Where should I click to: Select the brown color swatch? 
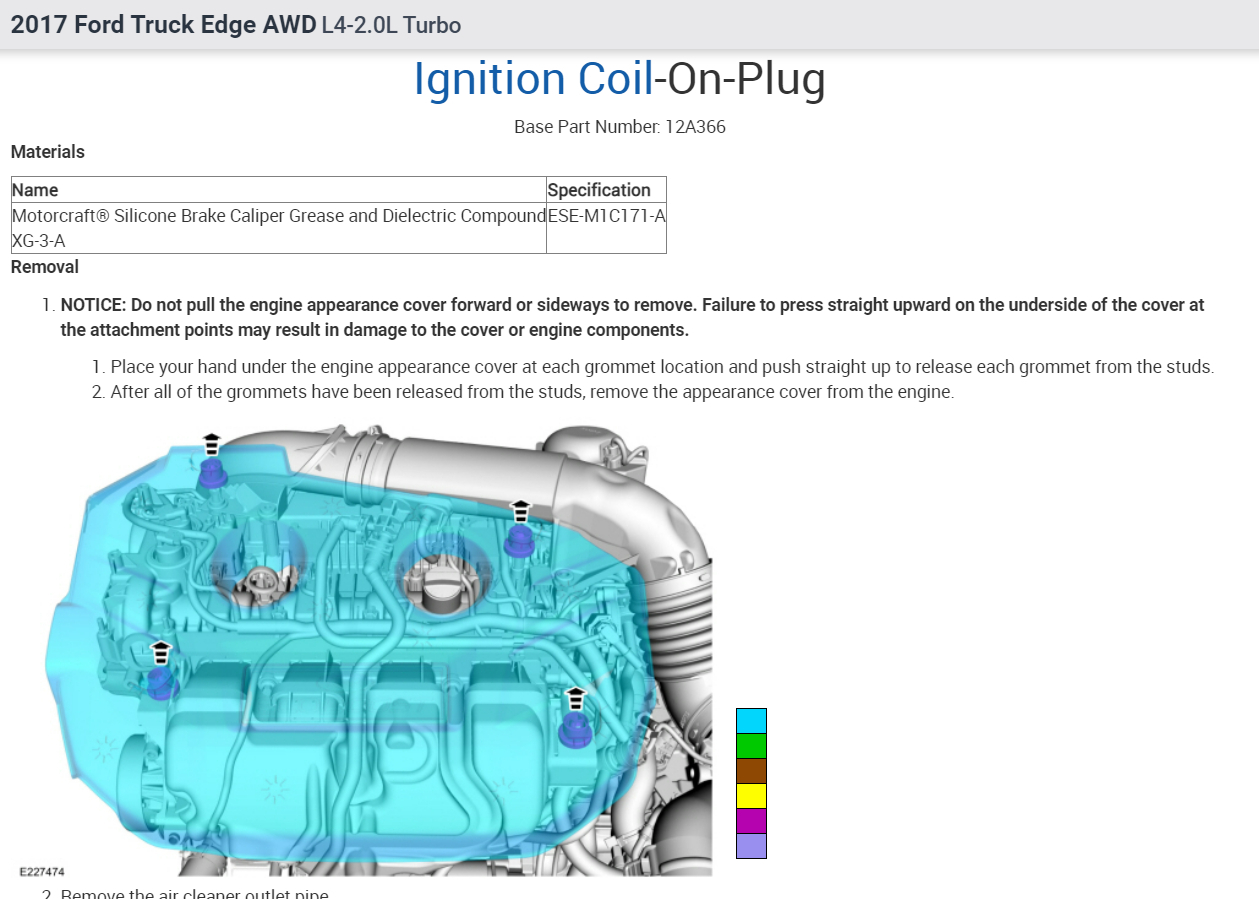click(751, 771)
